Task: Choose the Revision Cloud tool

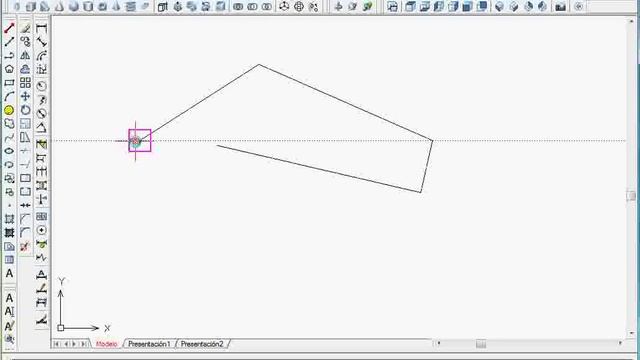Action: coord(9,124)
